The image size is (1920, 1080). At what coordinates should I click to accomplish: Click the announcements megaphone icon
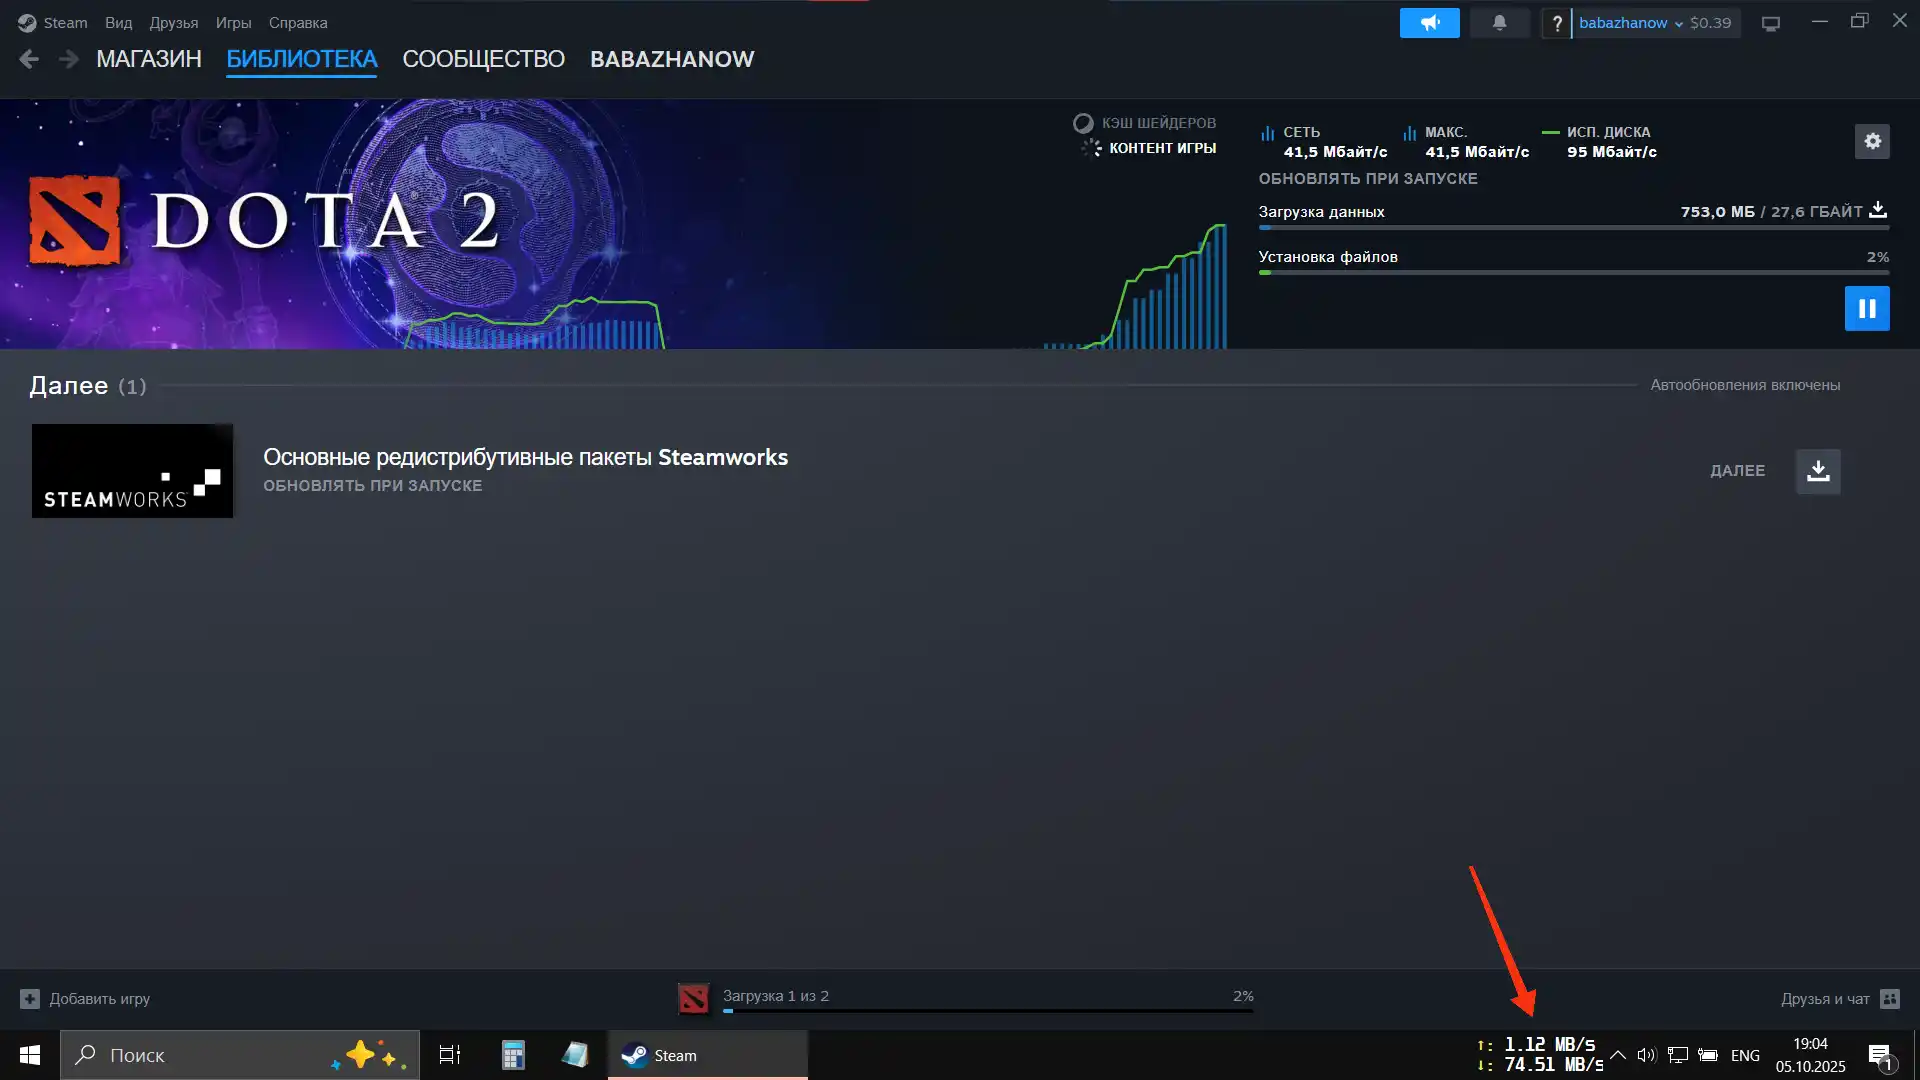pos(1429,22)
